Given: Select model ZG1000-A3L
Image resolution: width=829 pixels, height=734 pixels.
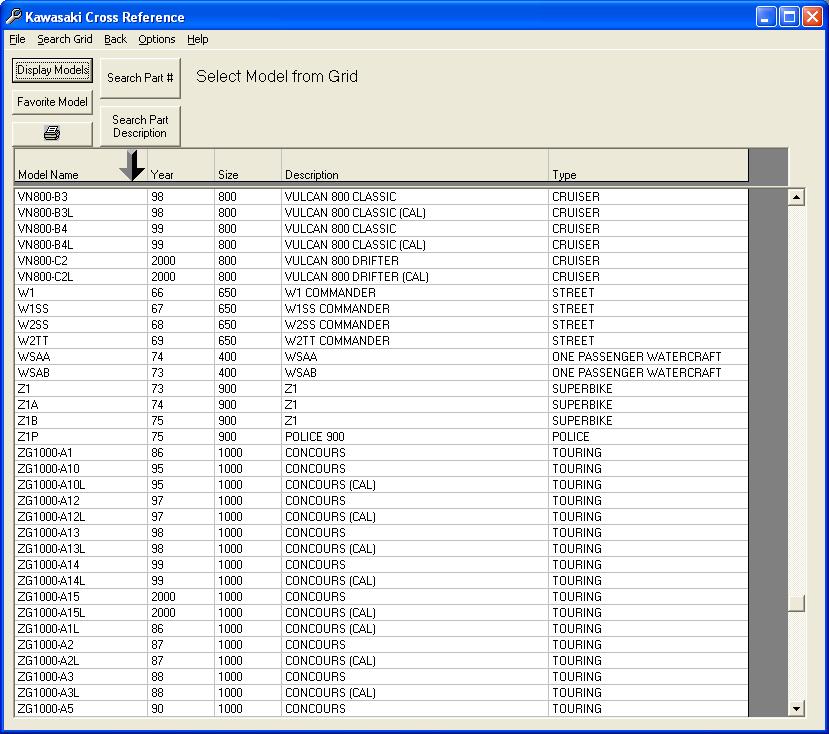Looking at the screenshot, I should [381, 693].
